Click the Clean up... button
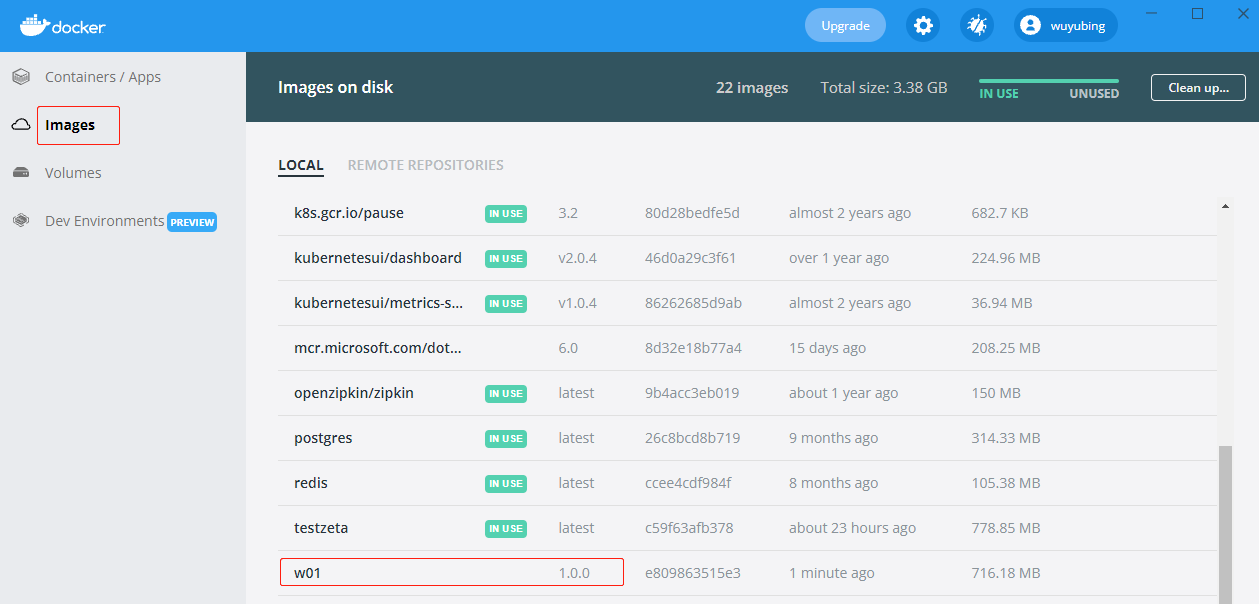Viewport: 1259px width, 604px height. coord(1198,87)
